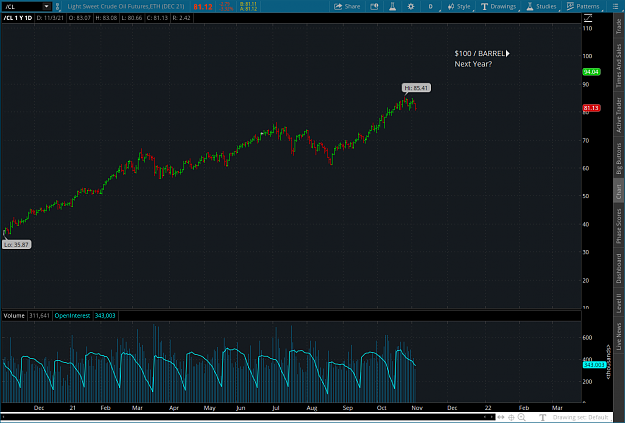Open the Dashboard sidebar tab
Image resolution: width=625 pixels, height=423 pixels.
(619, 268)
